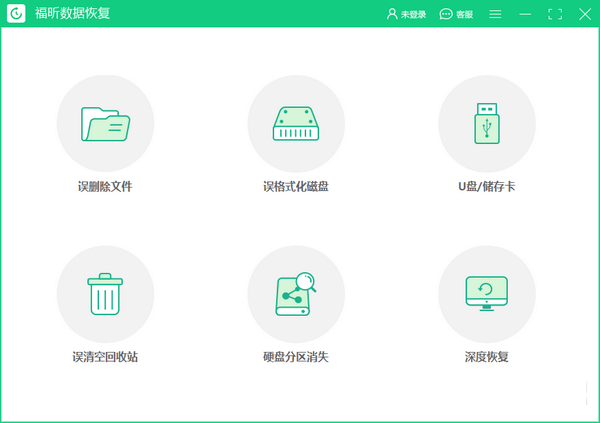Image resolution: width=600 pixels, height=423 pixels.
Task: Select the U盘/储存卡 text label
Action: (x=486, y=187)
